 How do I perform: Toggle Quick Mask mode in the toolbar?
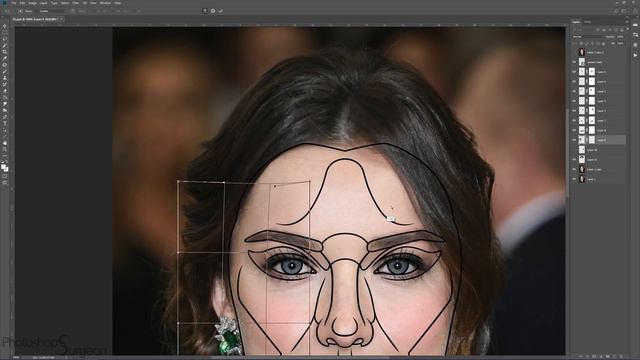pos(4,176)
